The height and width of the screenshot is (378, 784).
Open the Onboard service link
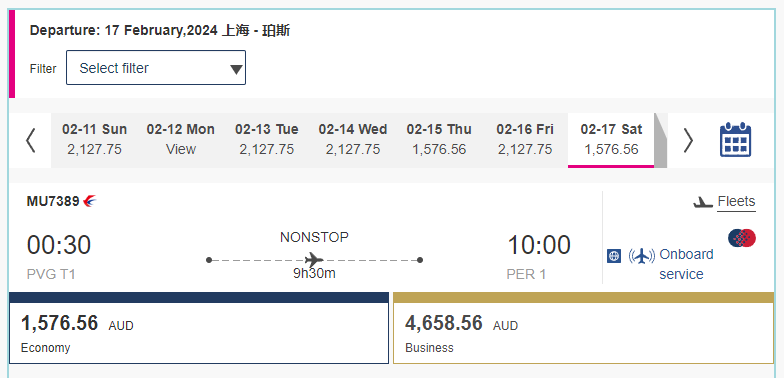tap(686, 264)
